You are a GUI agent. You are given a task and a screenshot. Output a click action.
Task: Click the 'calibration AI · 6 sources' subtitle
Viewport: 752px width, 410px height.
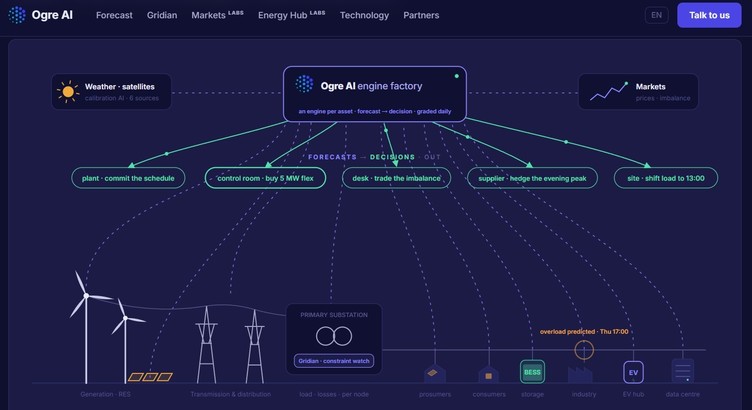[x=122, y=98]
